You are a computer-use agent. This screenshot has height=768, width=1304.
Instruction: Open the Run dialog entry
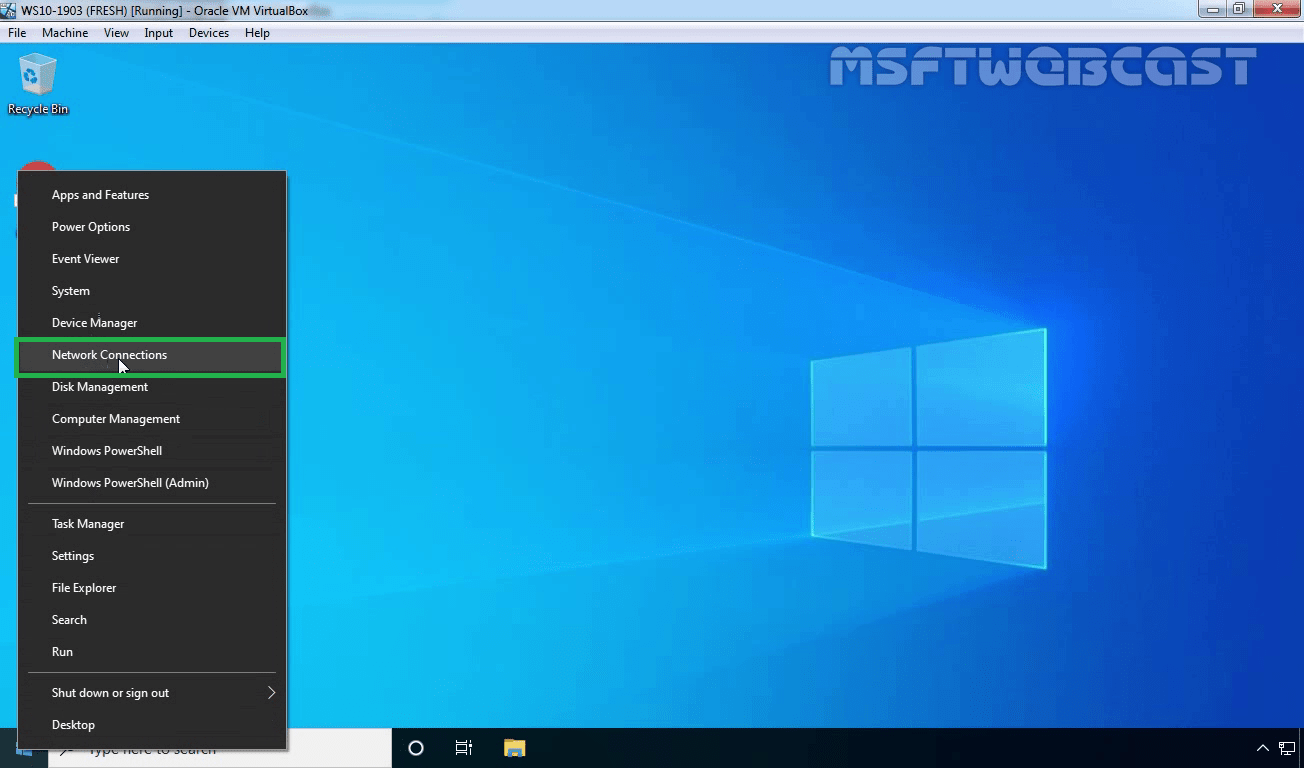[x=152, y=652]
